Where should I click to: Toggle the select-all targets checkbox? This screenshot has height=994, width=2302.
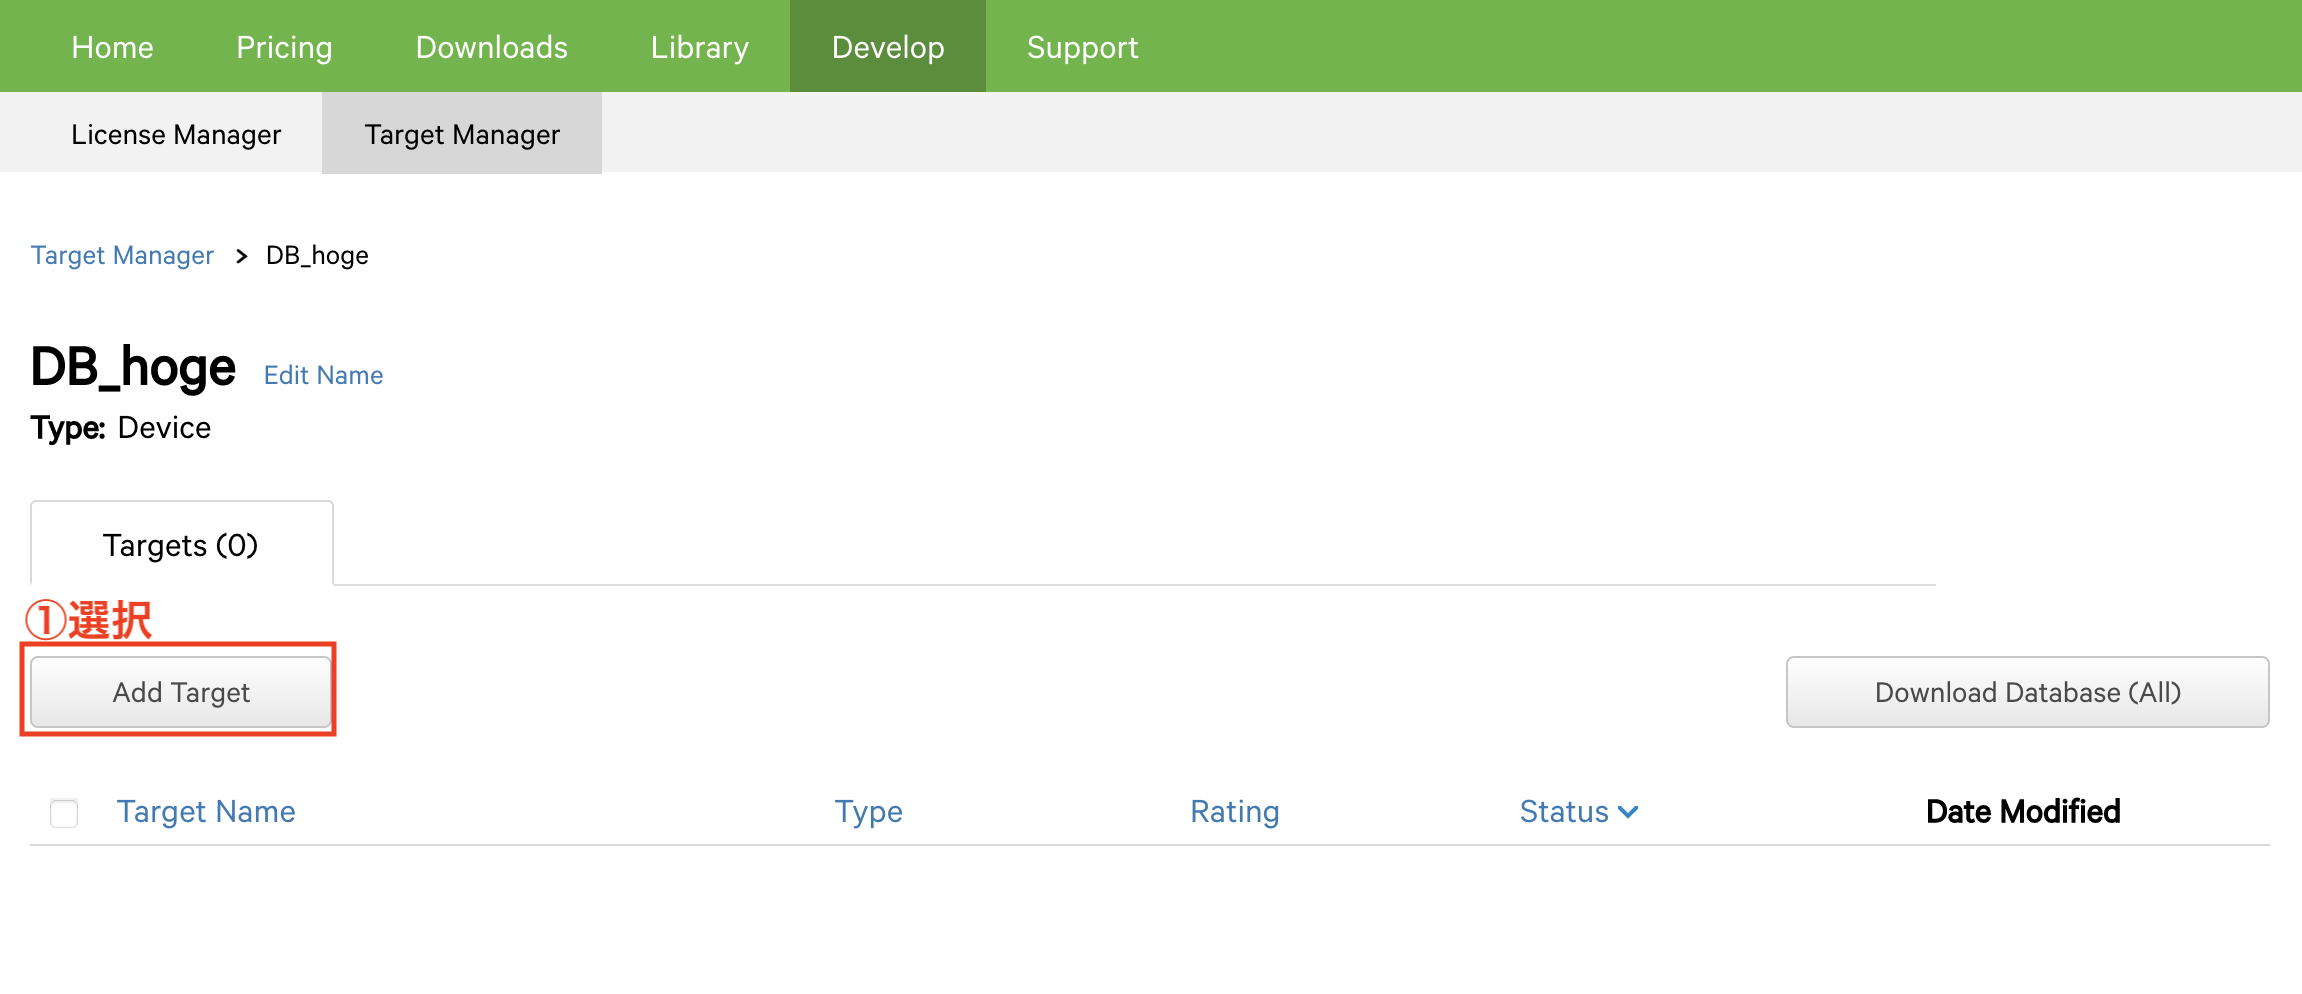point(64,813)
